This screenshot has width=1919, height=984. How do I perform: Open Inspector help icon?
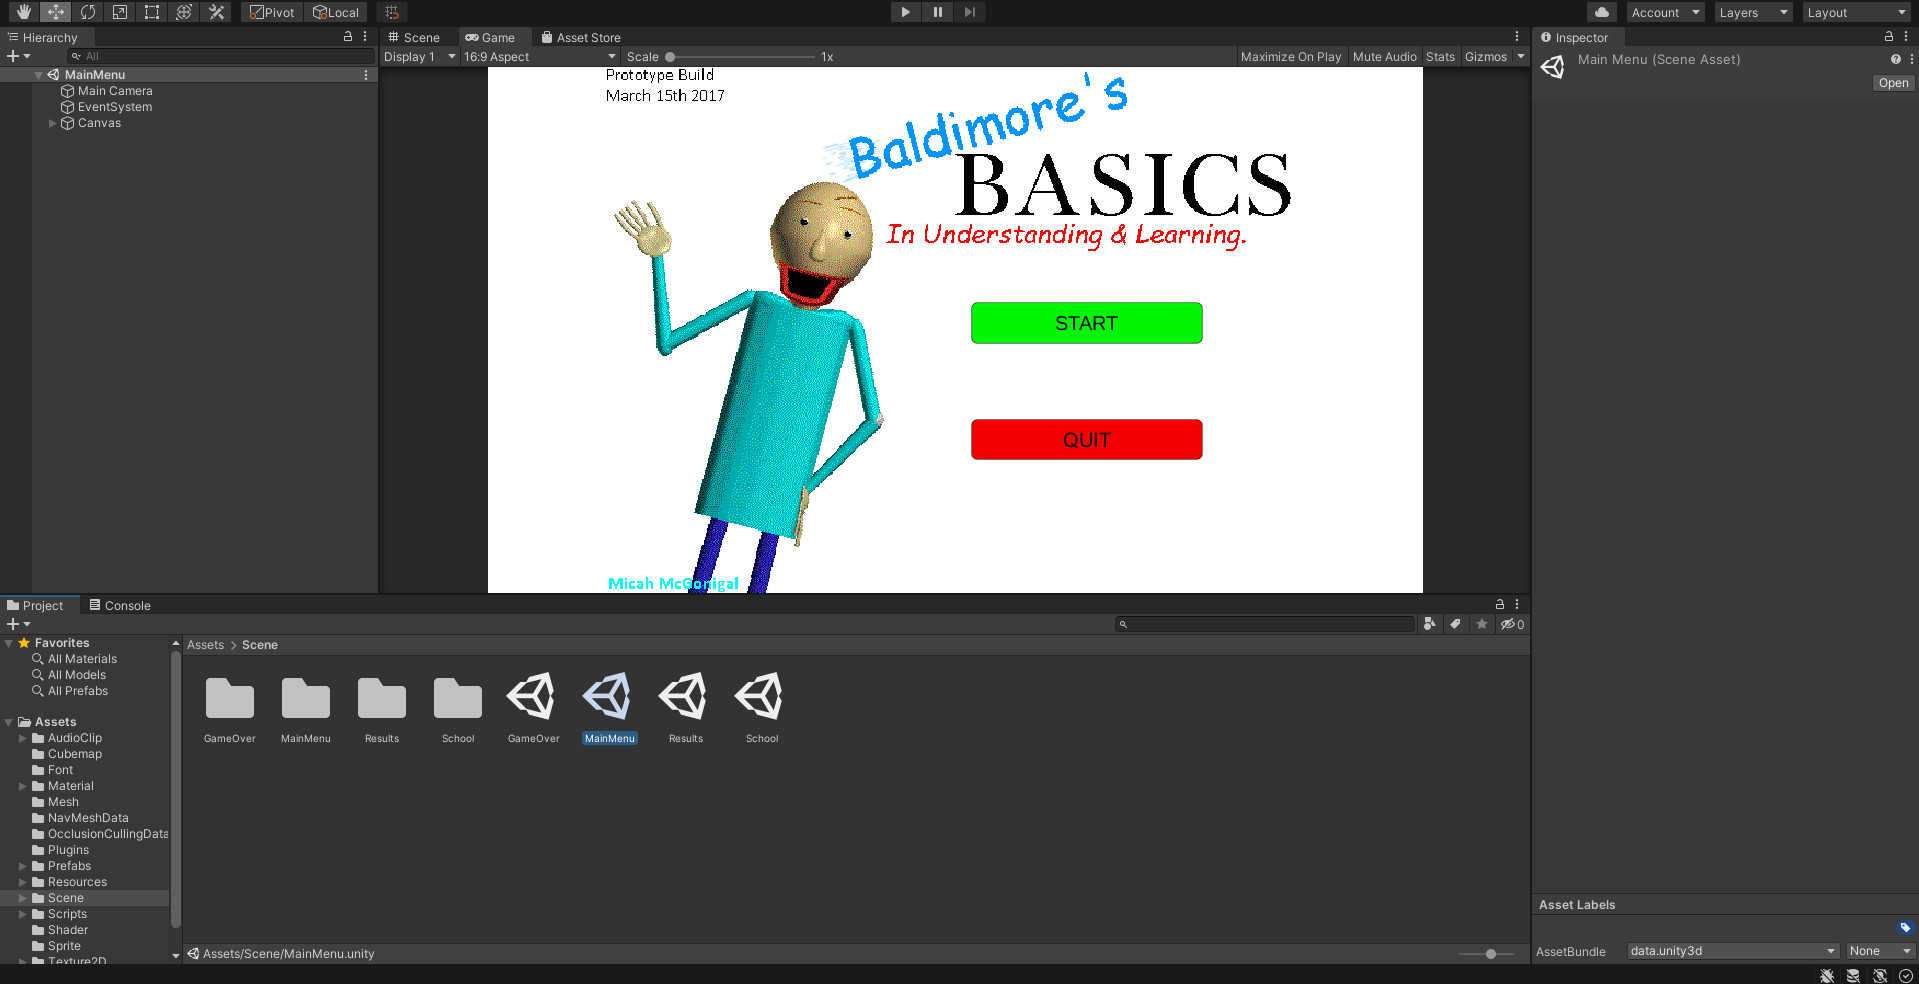point(1896,59)
